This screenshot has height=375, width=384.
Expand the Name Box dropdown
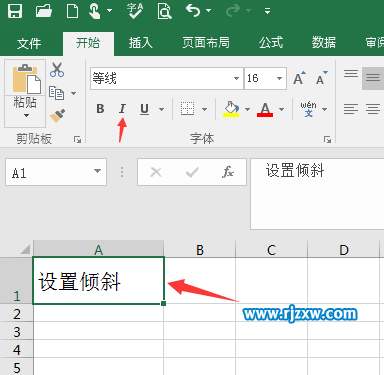tap(97, 172)
